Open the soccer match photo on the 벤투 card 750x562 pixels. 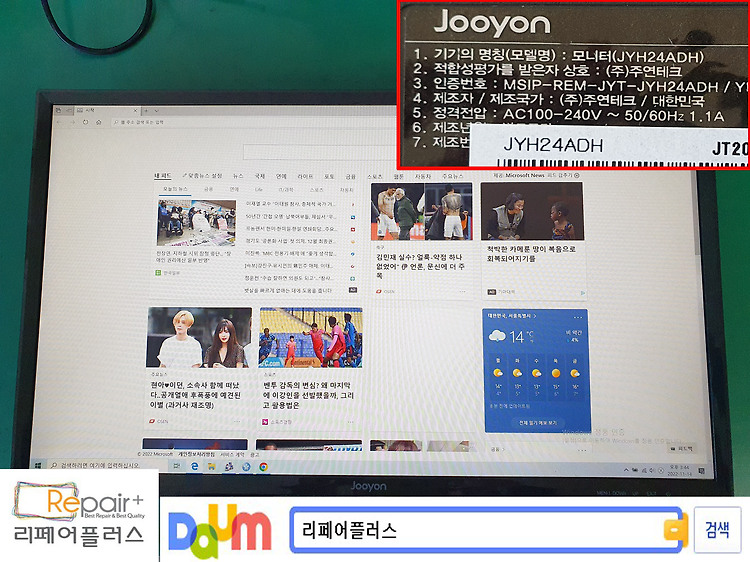click(x=311, y=338)
